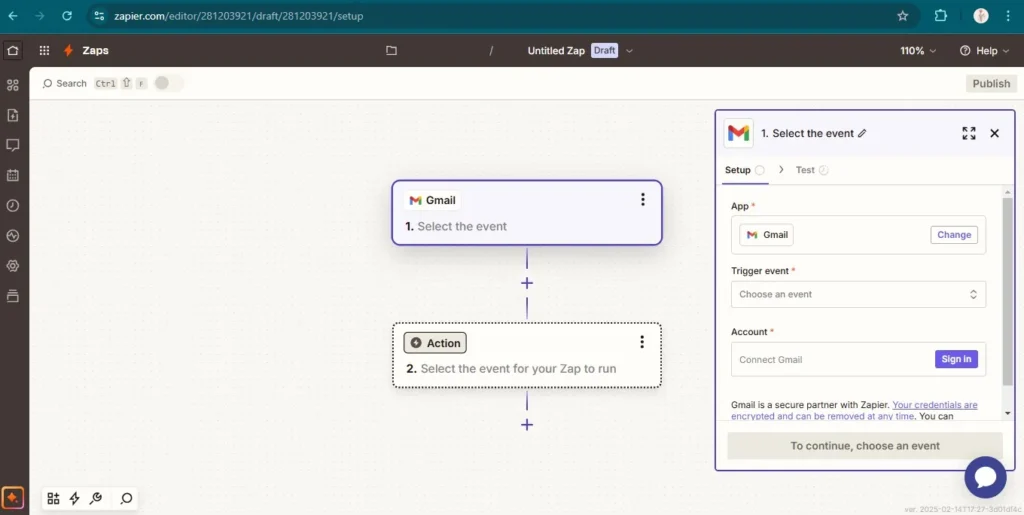The image size is (1024, 515).
Task: Click the wrench tool in bottom toolbar
Action: point(96,499)
